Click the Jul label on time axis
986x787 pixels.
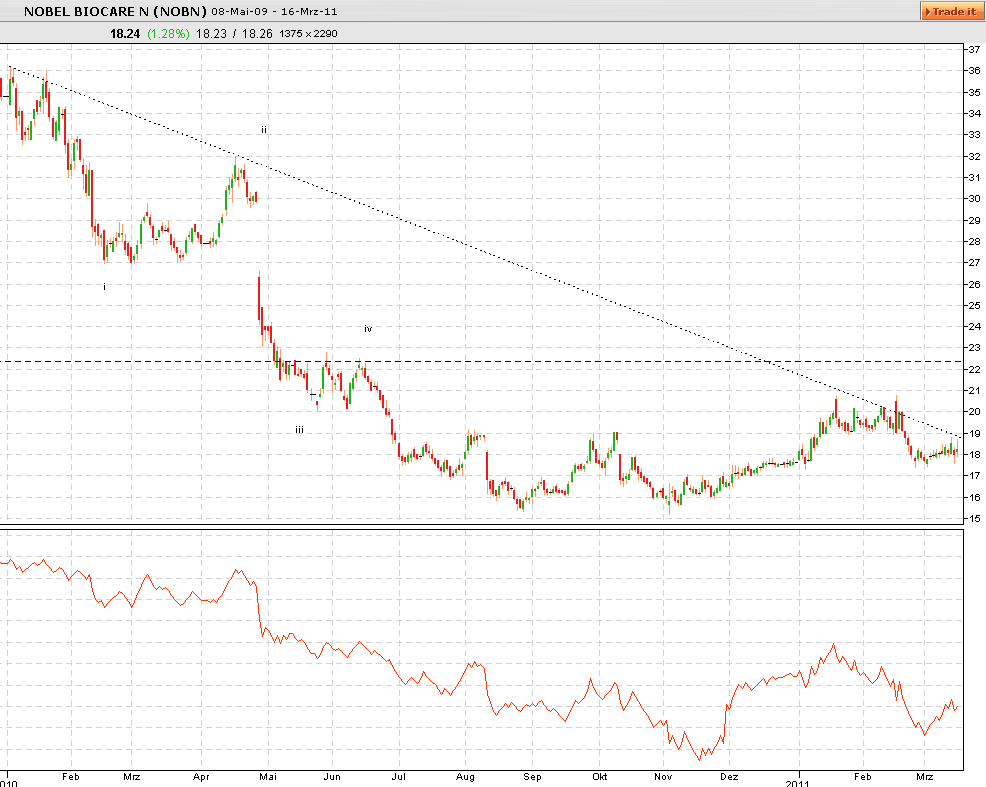[x=399, y=777]
